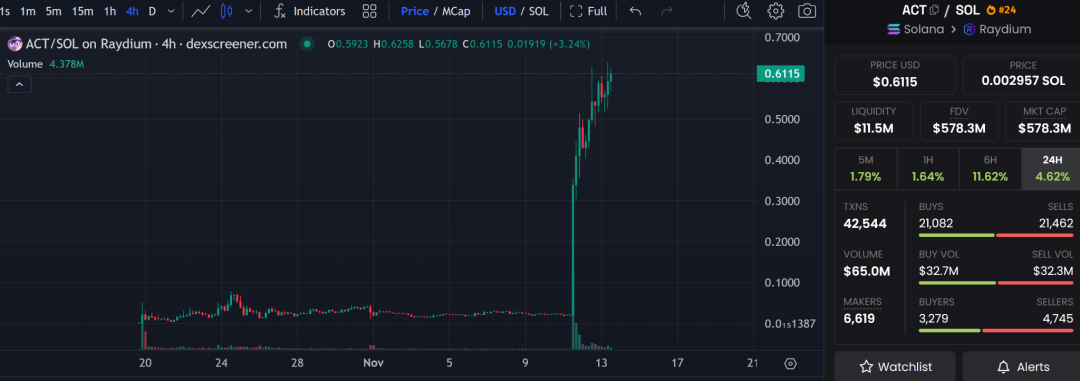The height and width of the screenshot is (381, 1080).
Task: Click the SELLERS 4,745 value
Action: 1059,318
